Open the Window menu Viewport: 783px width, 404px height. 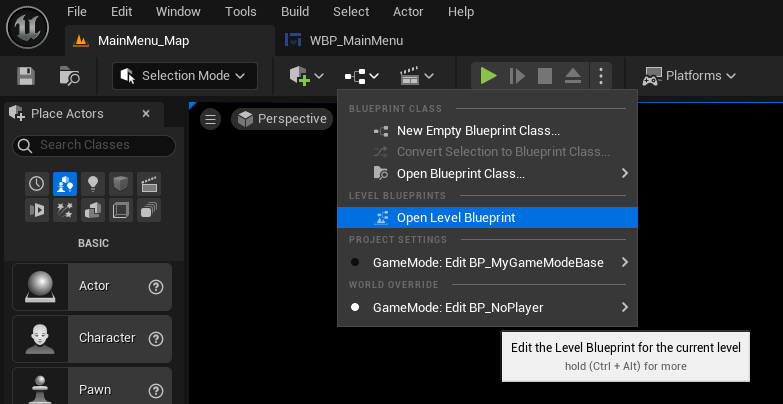178,11
